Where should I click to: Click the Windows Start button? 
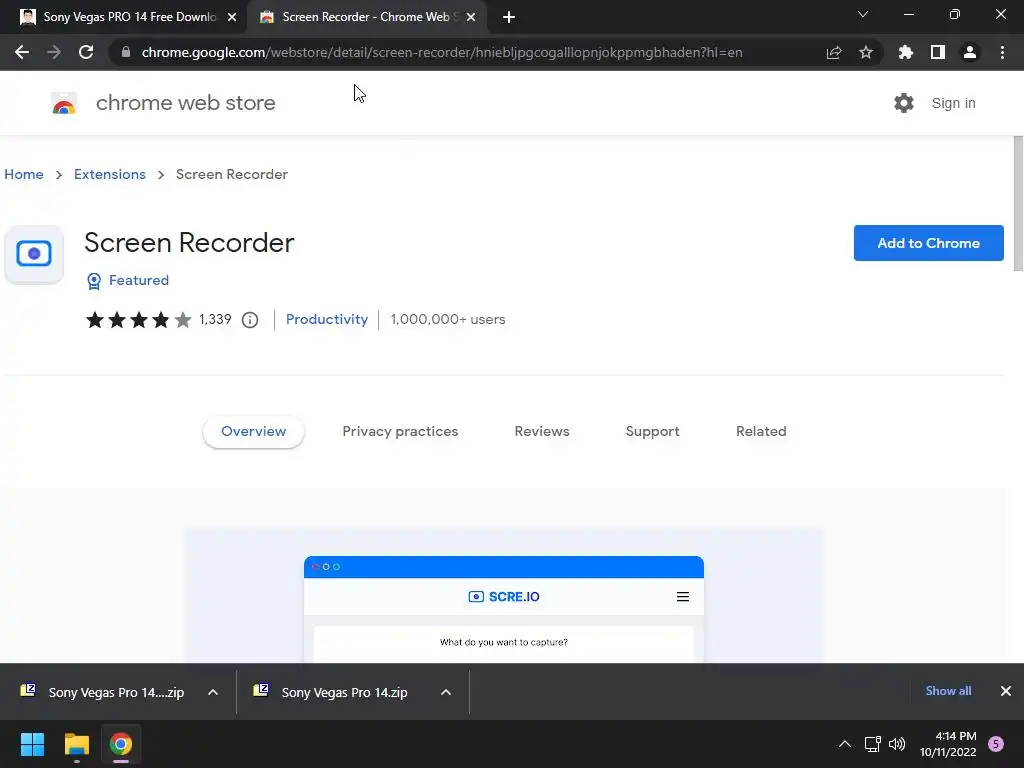[32, 744]
